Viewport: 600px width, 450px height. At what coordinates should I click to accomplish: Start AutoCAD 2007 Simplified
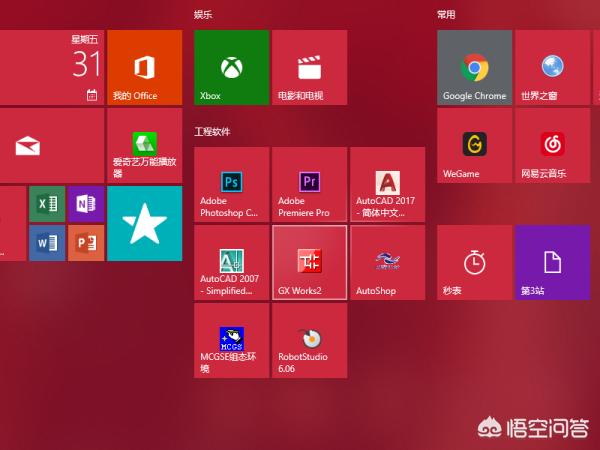click(x=231, y=263)
